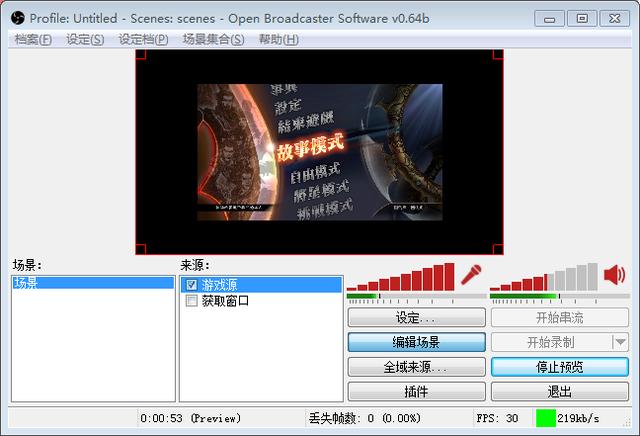Click the green bitrate status indicator
This screenshot has width=640, height=436.
click(x=545, y=418)
